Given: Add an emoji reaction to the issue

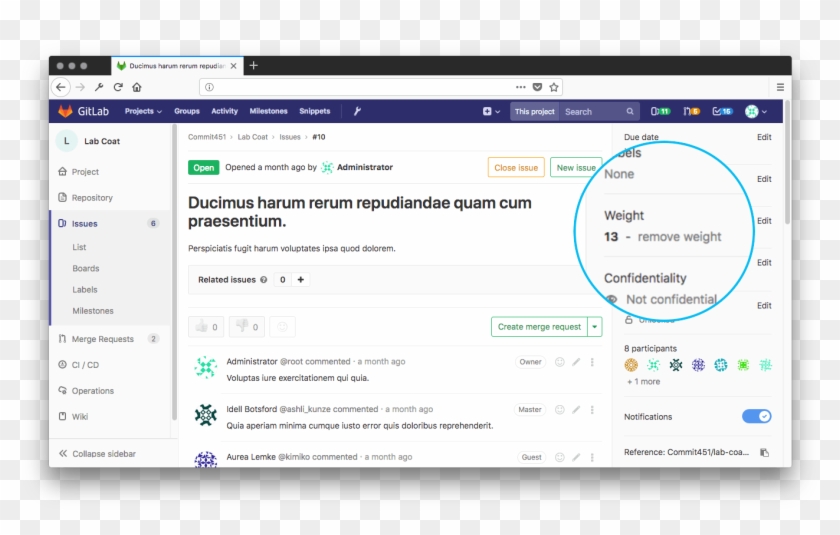Looking at the screenshot, I should [283, 327].
